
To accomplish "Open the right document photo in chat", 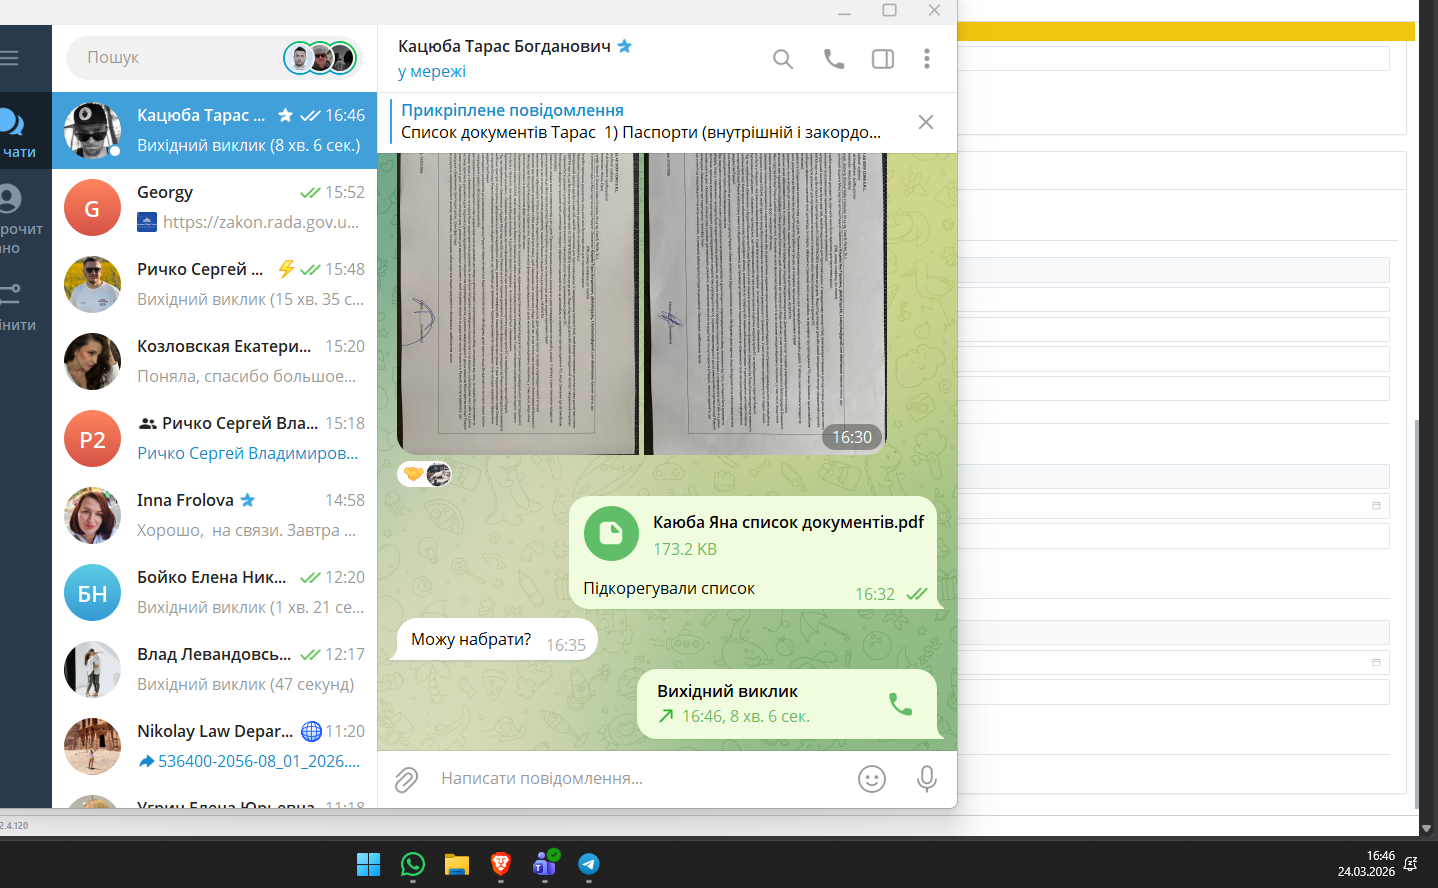I will [765, 304].
